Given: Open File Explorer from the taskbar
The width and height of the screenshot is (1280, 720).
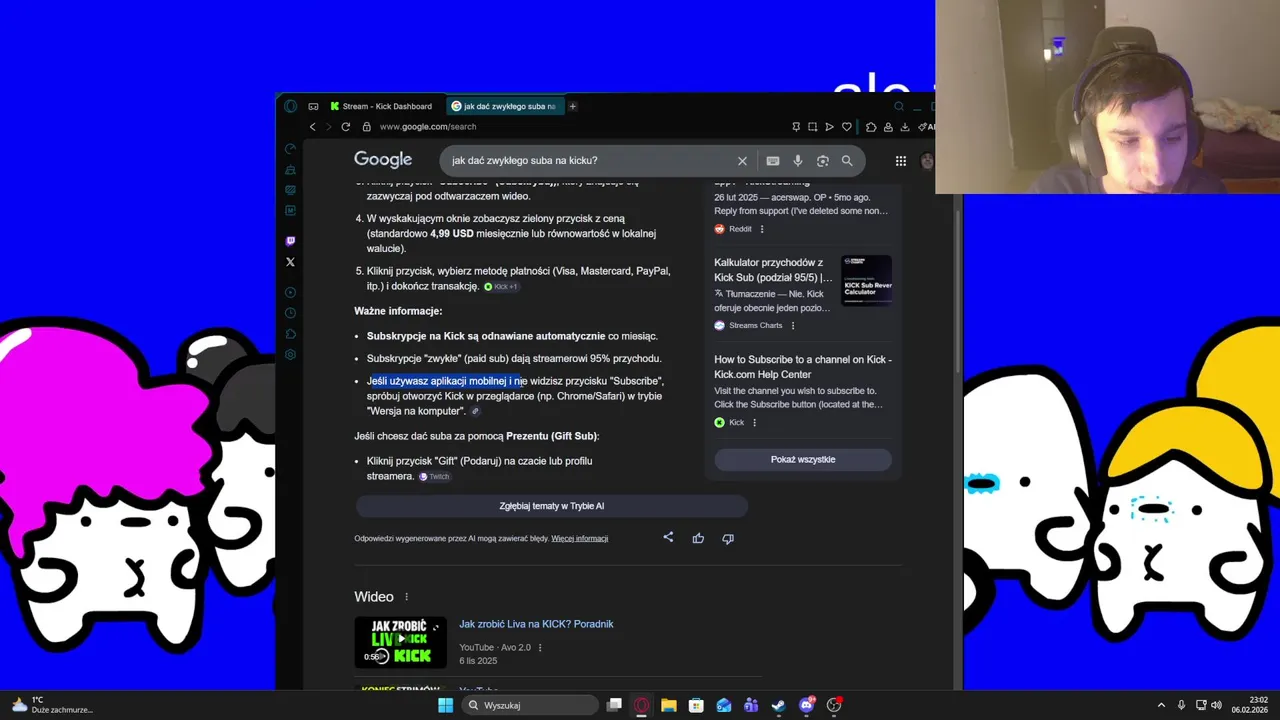Looking at the screenshot, I should pyautogui.click(x=669, y=705).
